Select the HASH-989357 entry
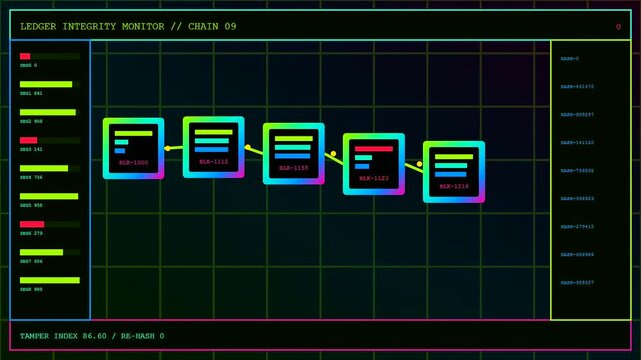641x360 pixels. (x=577, y=282)
